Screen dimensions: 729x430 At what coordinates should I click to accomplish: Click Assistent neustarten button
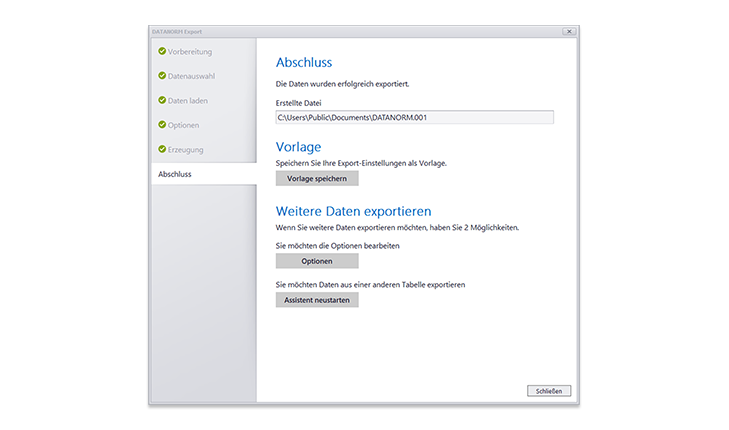tap(317, 300)
